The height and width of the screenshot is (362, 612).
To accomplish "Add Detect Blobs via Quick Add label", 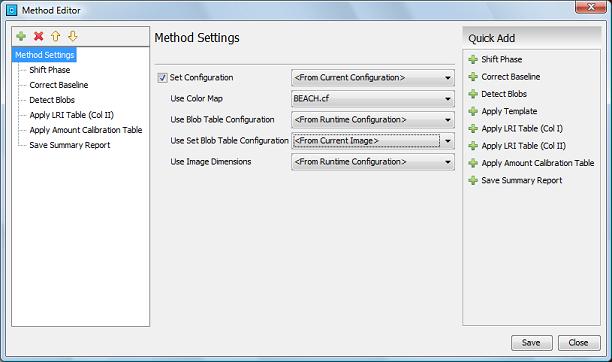I will tap(504, 94).
